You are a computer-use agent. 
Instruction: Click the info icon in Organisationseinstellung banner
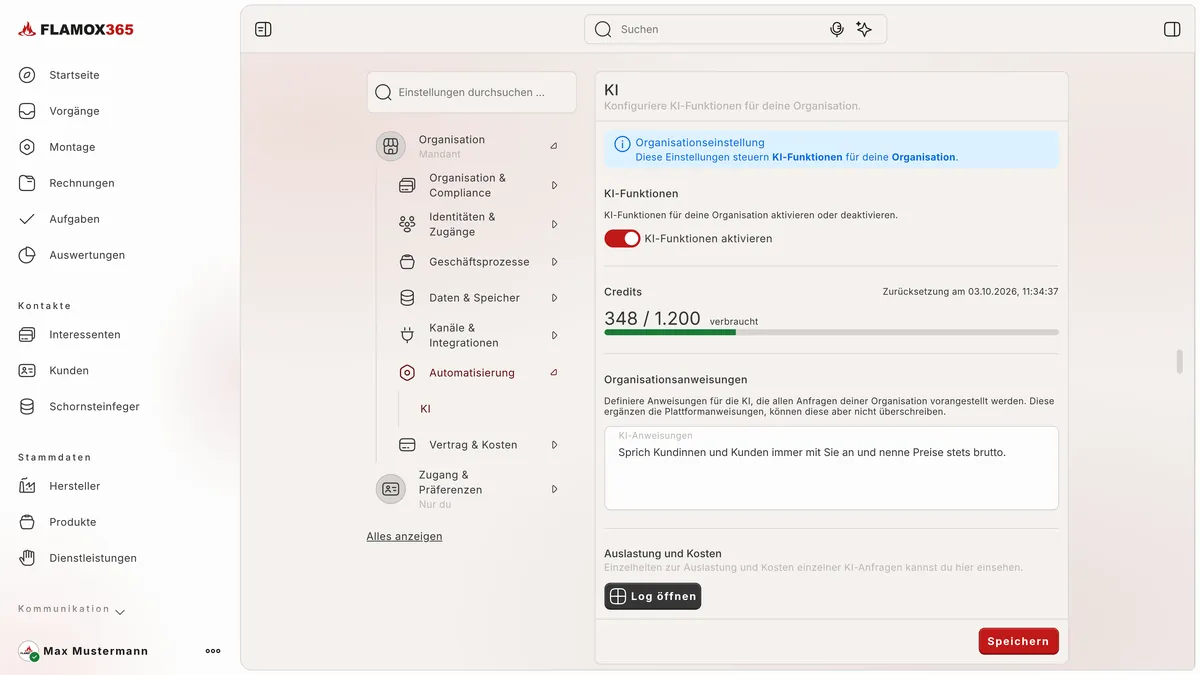622,144
